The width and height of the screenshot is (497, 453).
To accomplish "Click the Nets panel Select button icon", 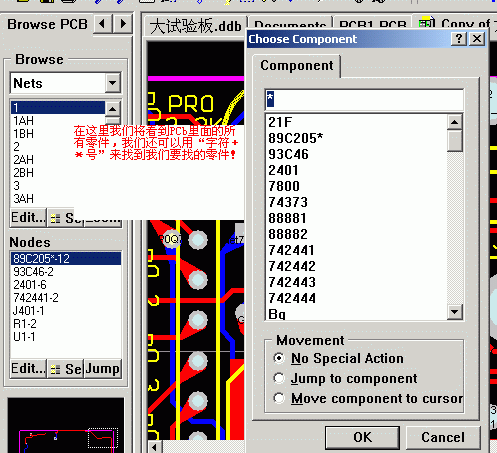I will [55, 218].
